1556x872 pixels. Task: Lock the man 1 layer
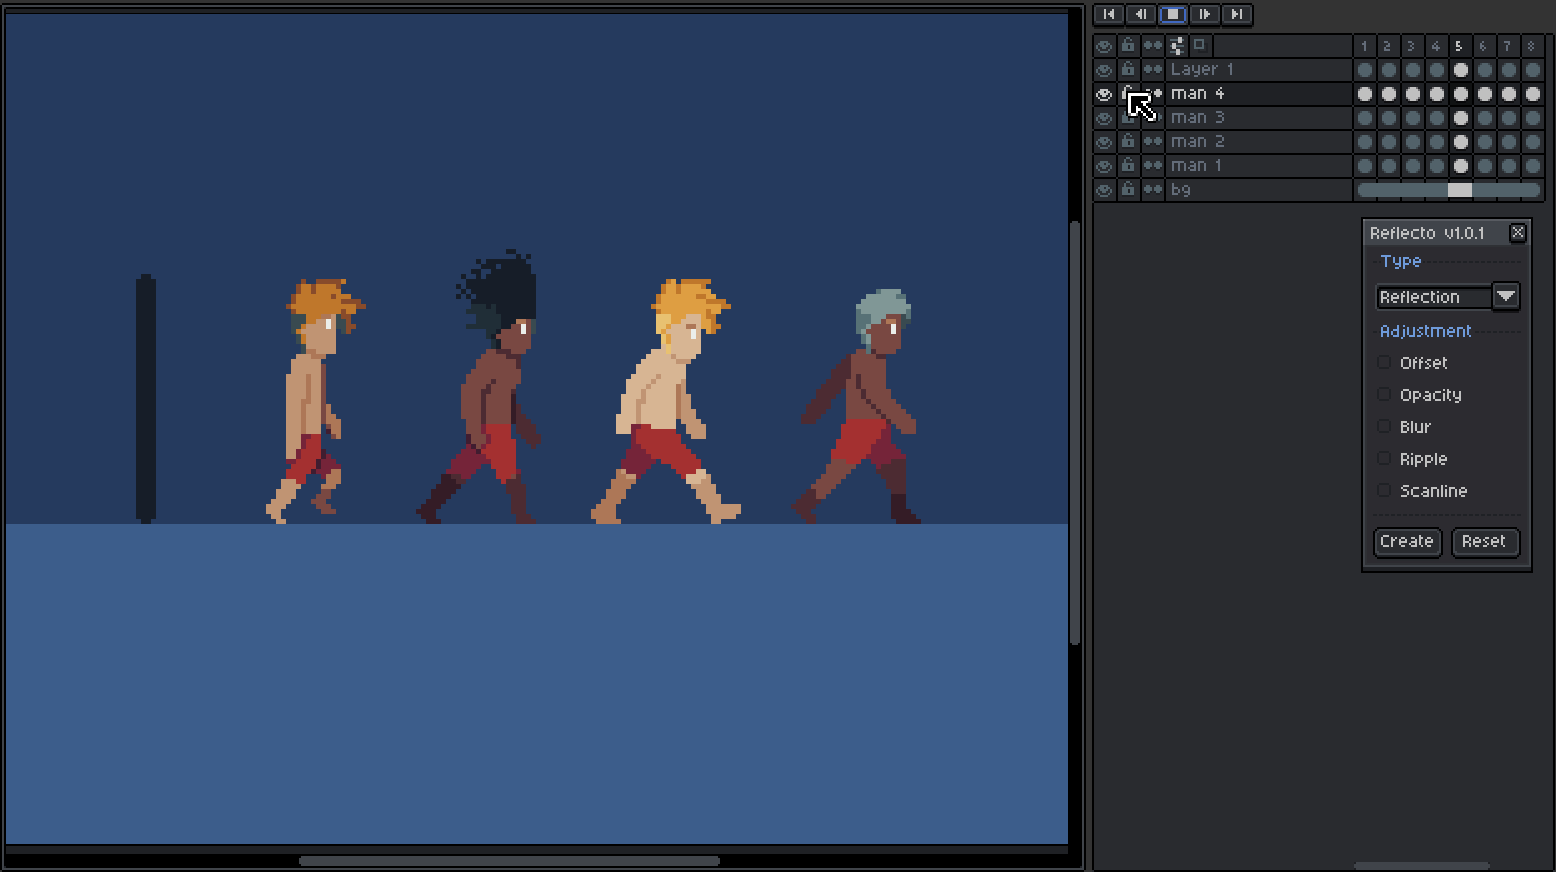point(1128,166)
